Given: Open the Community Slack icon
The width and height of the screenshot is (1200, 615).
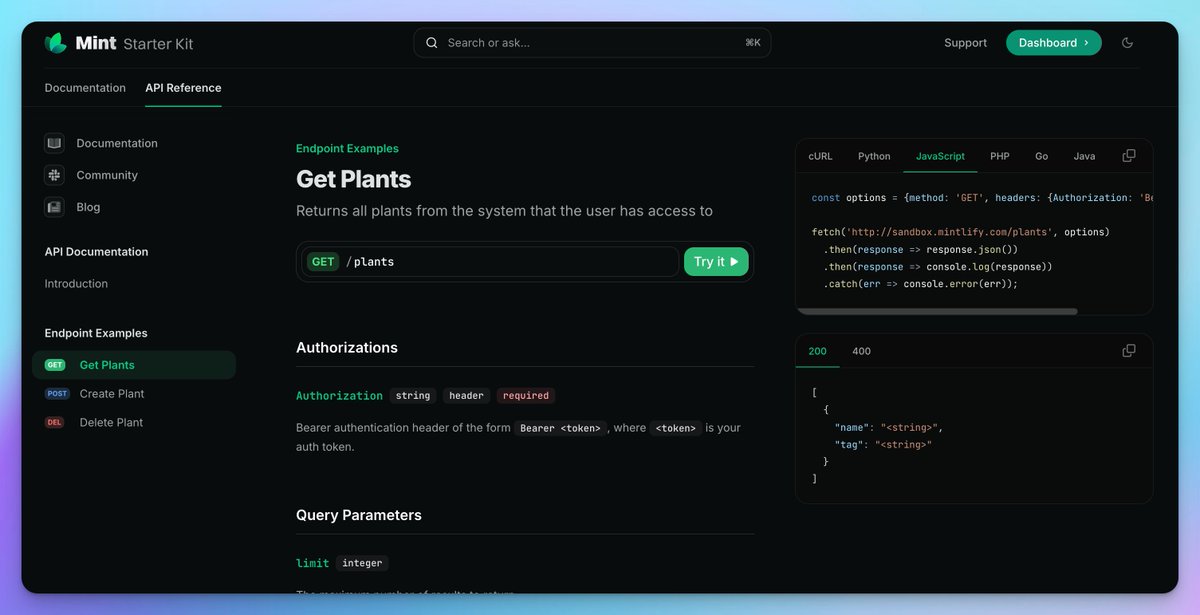Looking at the screenshot, I should point(54,175).
